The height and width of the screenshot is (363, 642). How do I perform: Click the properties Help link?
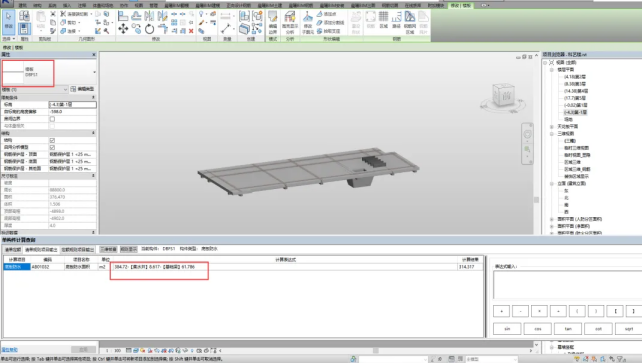[x=9, y=350]
